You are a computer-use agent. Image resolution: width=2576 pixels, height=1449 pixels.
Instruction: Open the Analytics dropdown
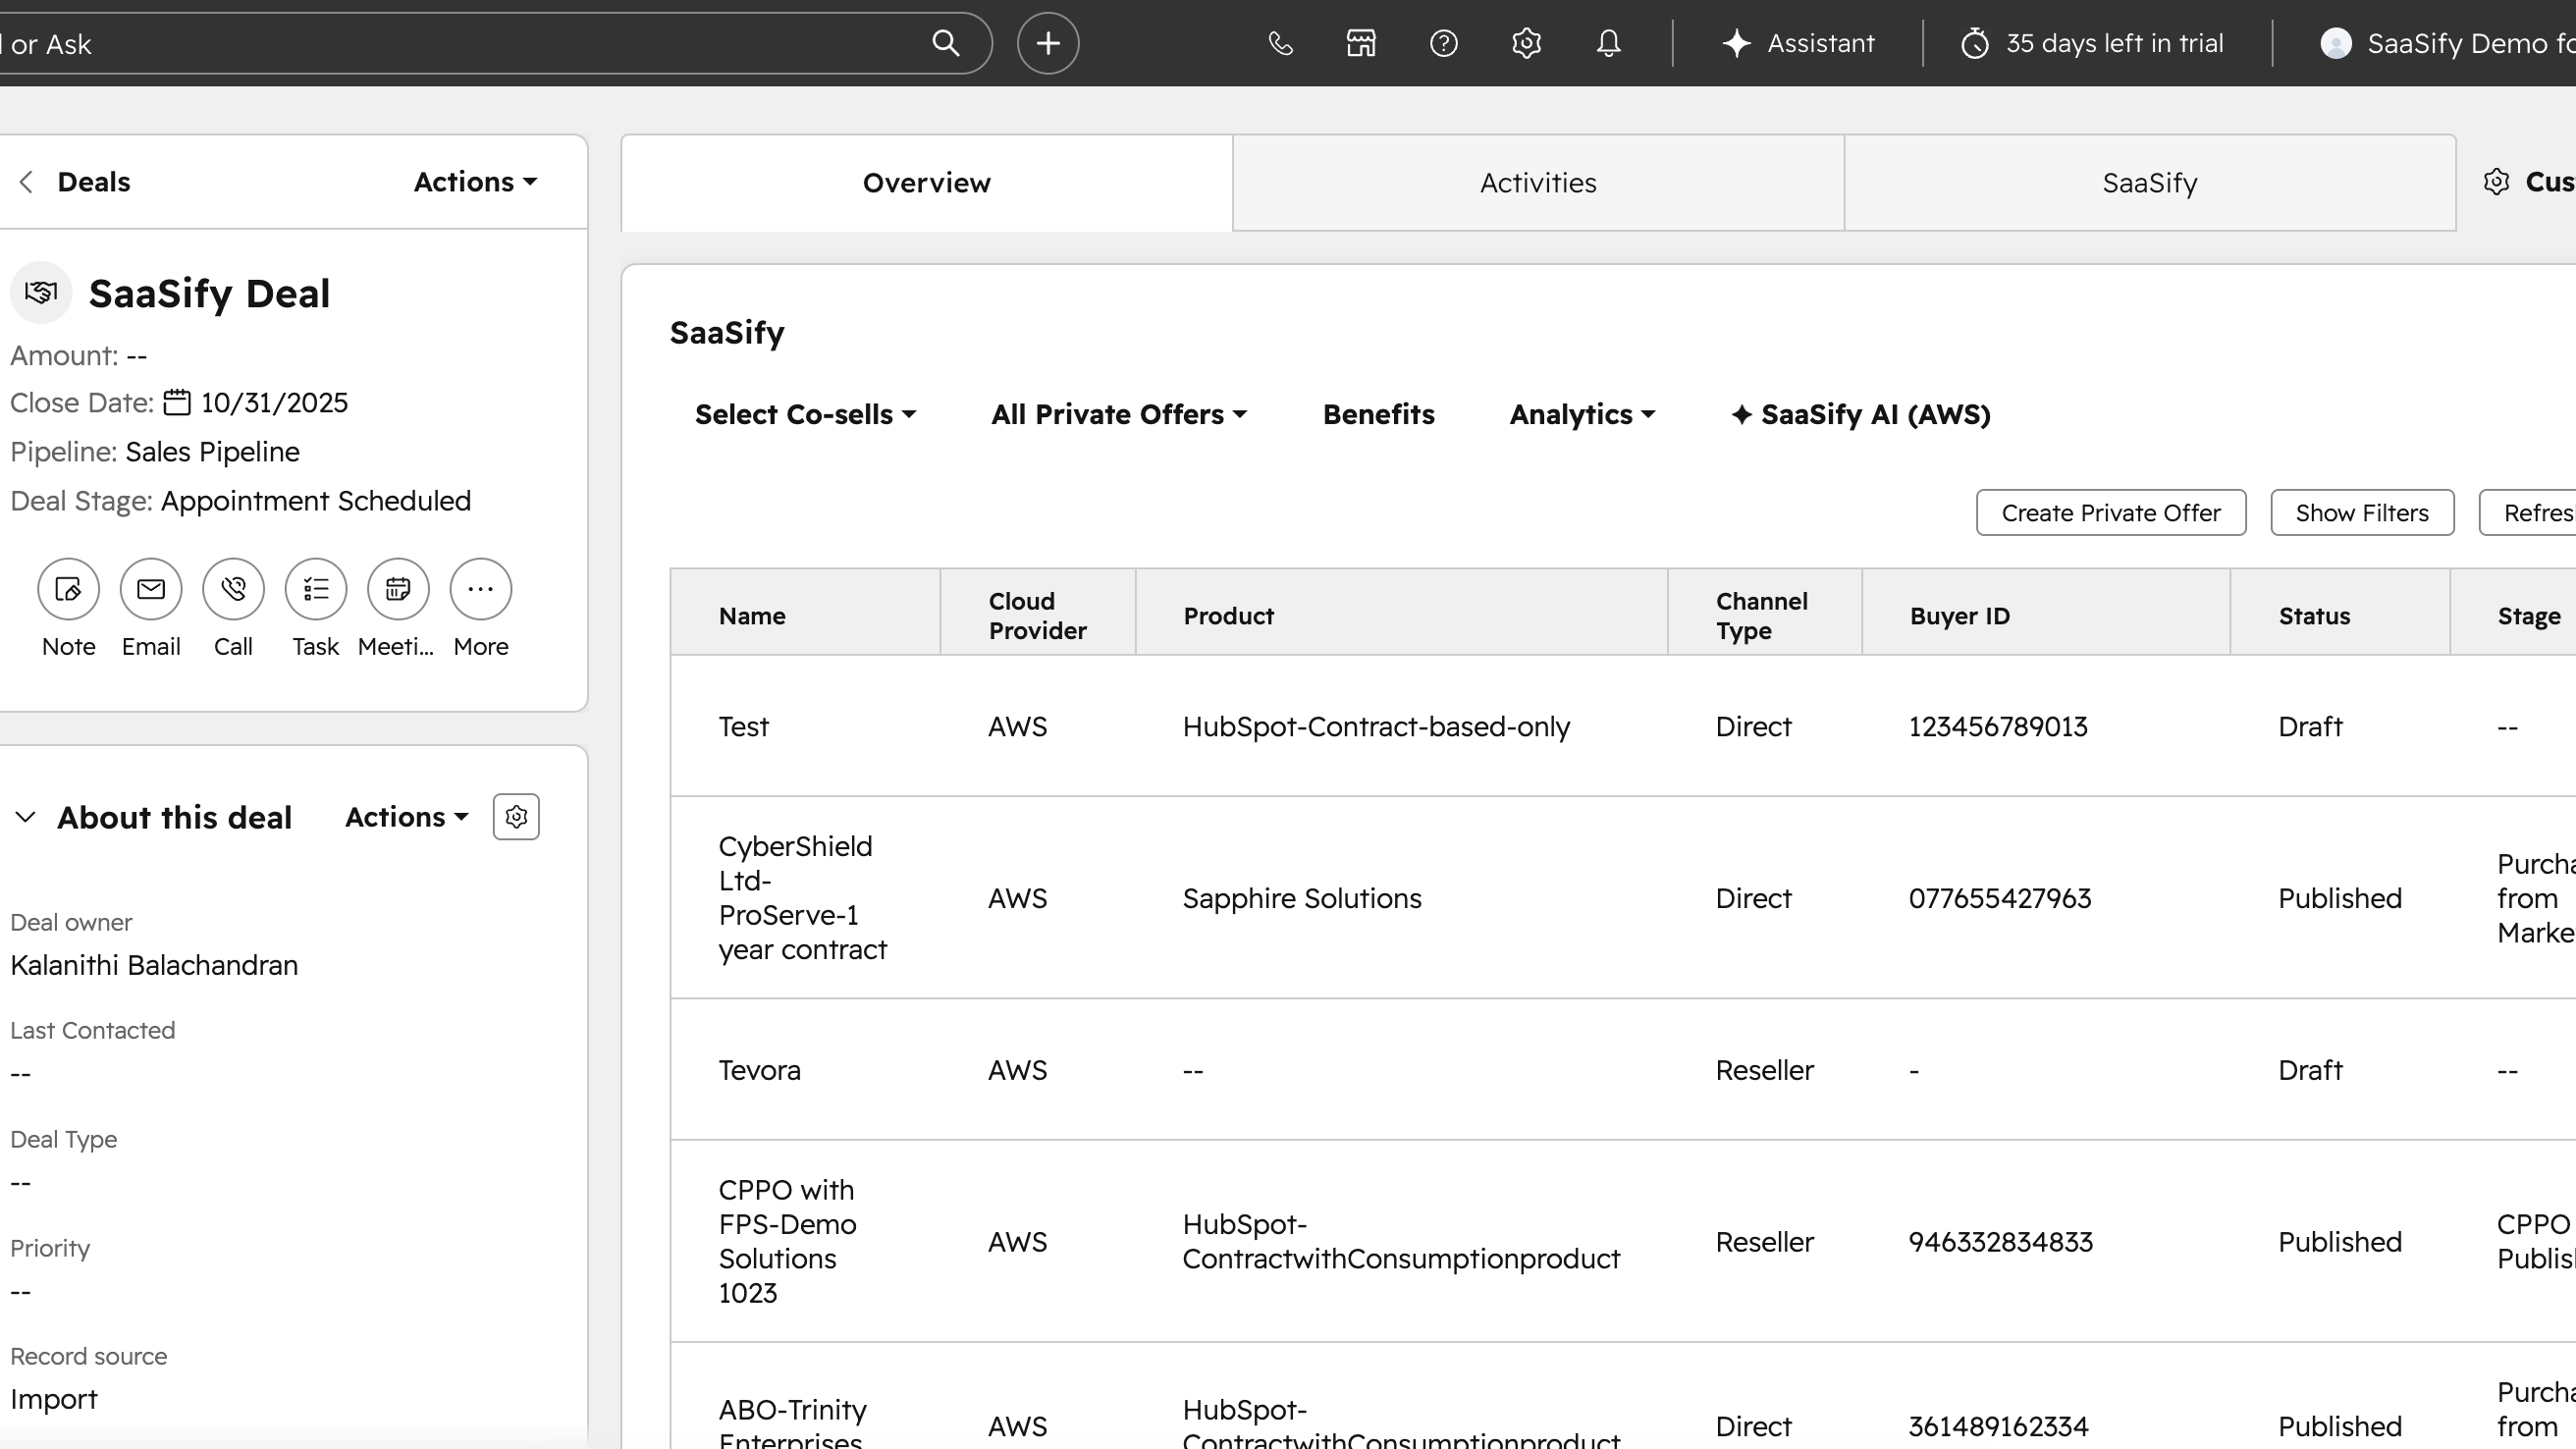click(x=1583, y=414)
